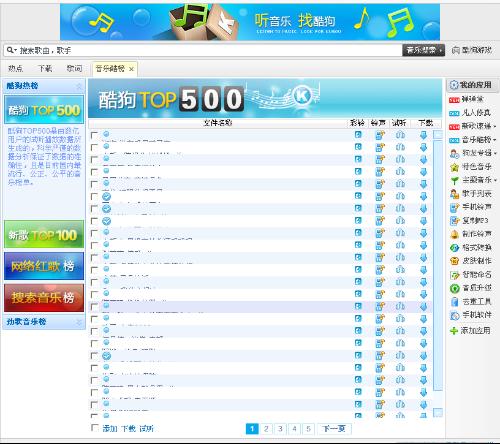Open the 酷狗 TOP 500 chart banner
500x444 pixels.
point(44,110)
